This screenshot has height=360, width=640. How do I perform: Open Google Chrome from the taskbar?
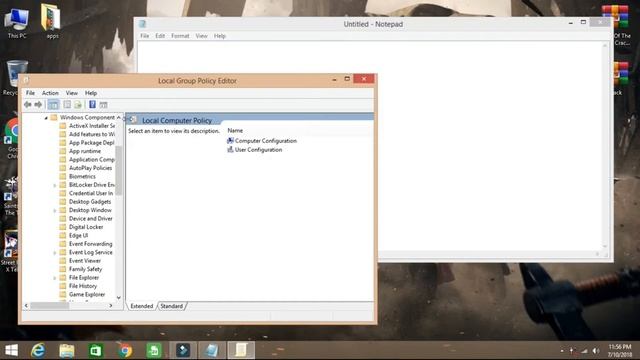pos(125,350)
